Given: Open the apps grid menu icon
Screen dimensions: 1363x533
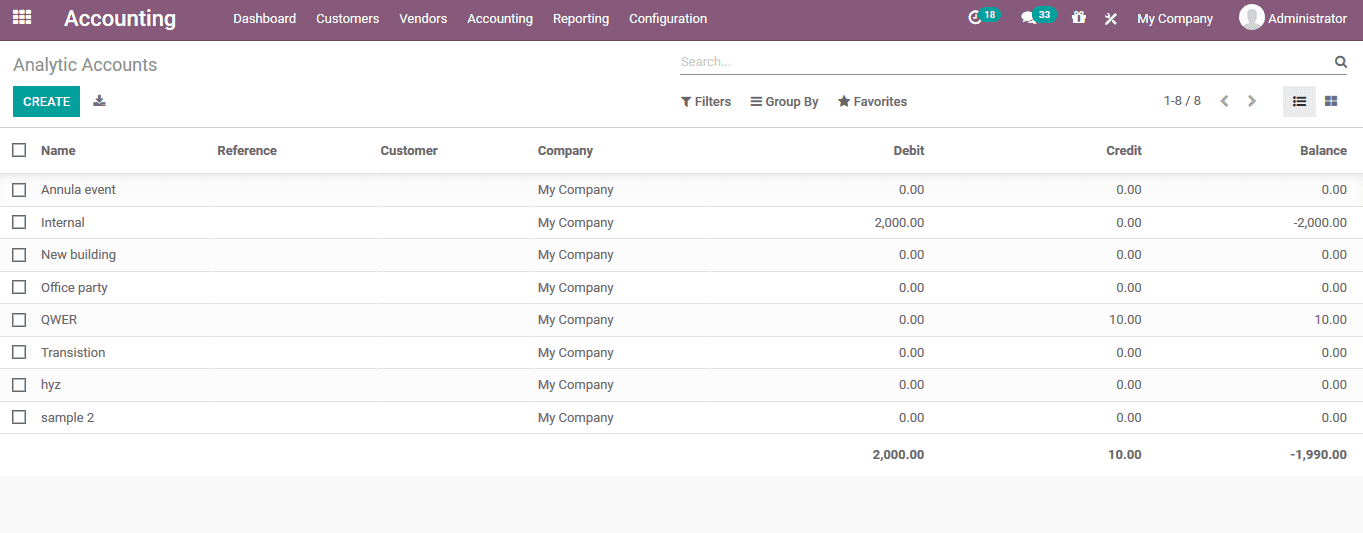Looking at the screenshot, I should (22, 18).
